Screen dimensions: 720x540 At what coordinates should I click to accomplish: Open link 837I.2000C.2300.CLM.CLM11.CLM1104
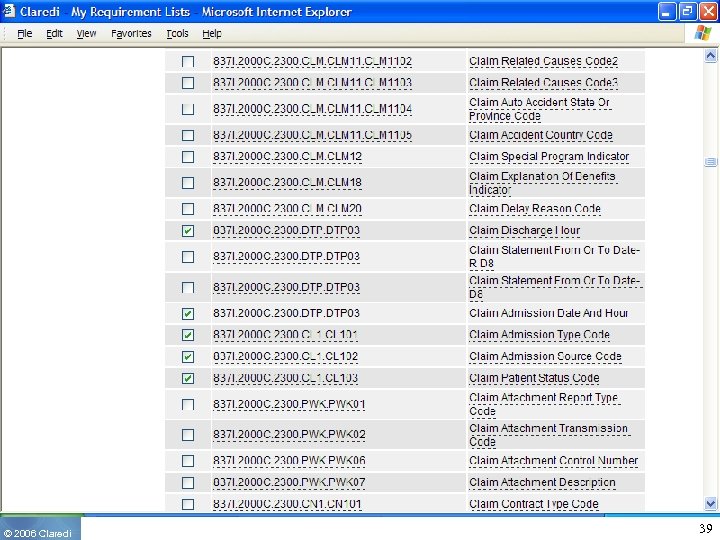tap(312, 109)
